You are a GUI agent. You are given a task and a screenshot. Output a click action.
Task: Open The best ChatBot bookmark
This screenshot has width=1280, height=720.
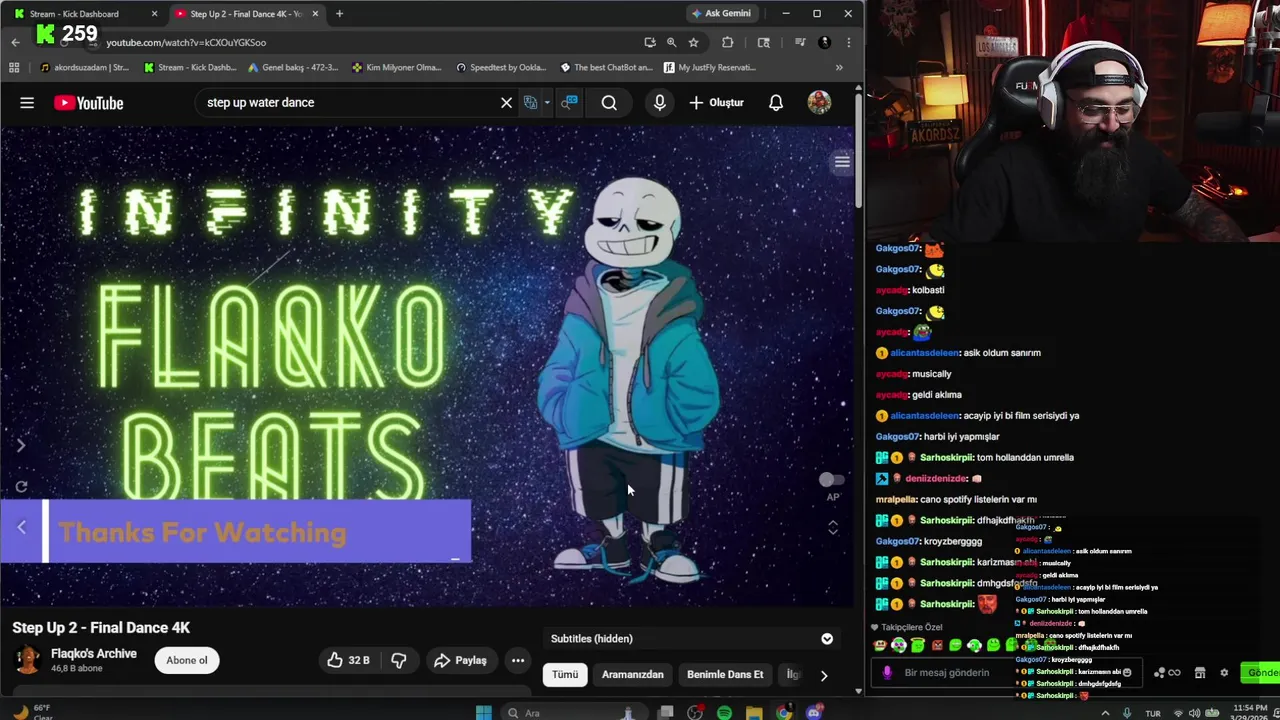pos(605,68)
